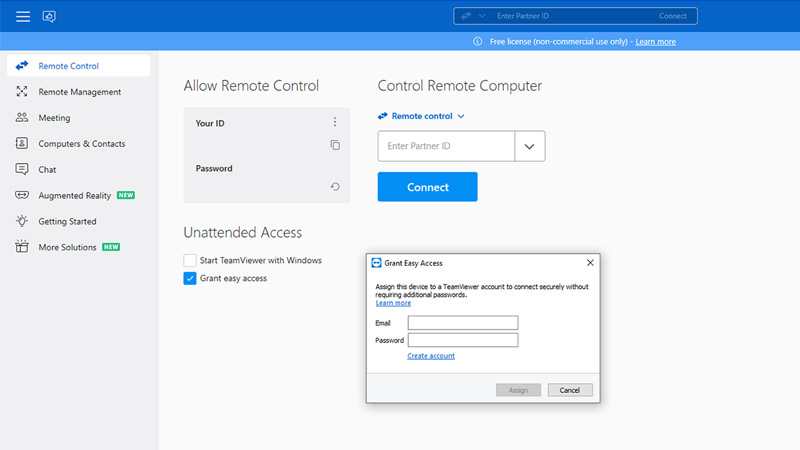Copy Your ID with the copy icon
The width and height of the screenshot is (800, 450).
335,145
